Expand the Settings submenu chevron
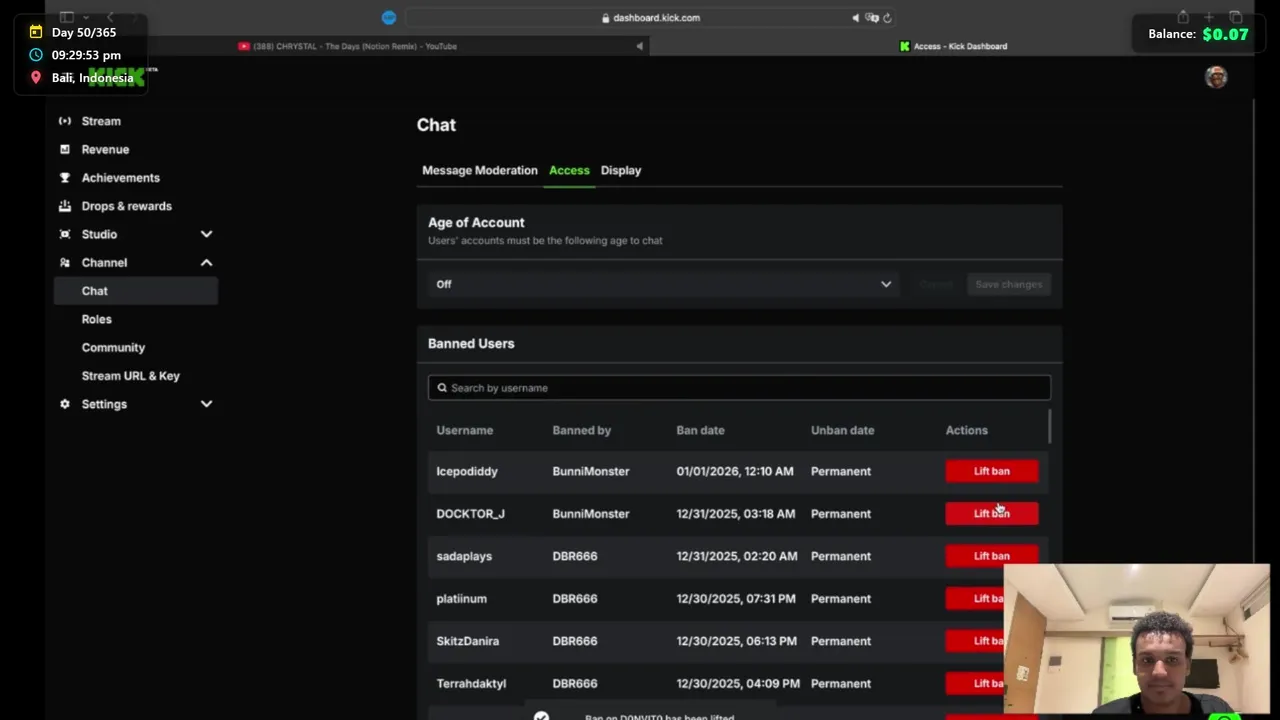Screen dimensions: 1280x720 [206, 404]
